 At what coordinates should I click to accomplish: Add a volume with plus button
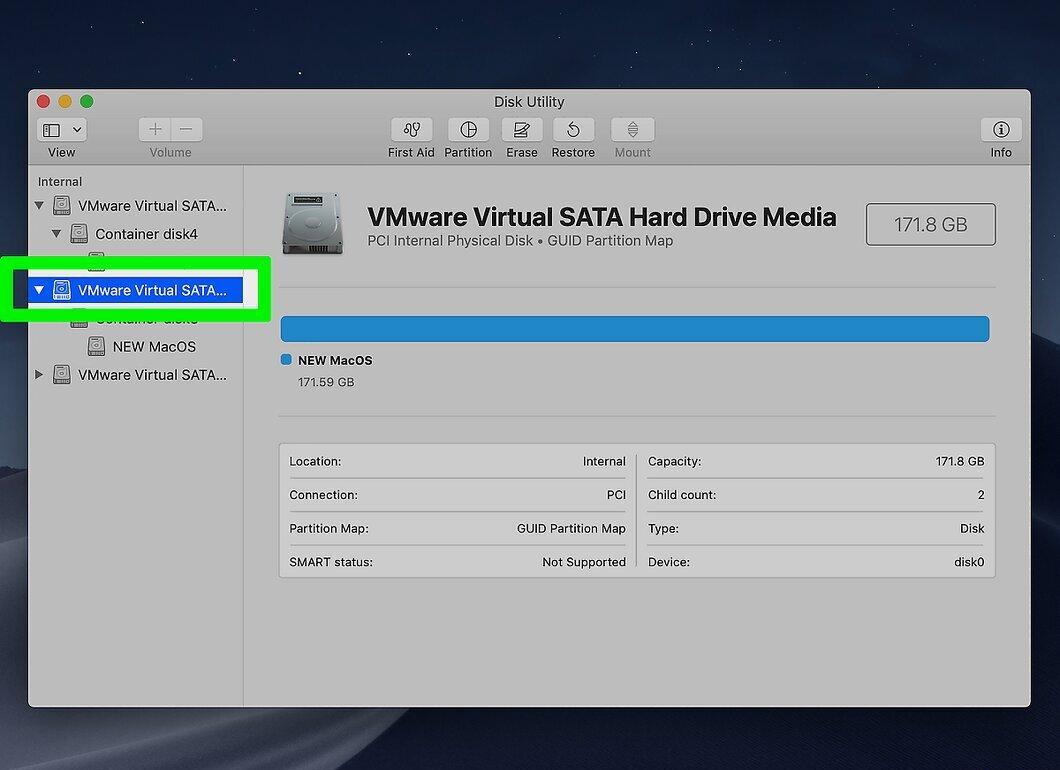pos(155,129)
